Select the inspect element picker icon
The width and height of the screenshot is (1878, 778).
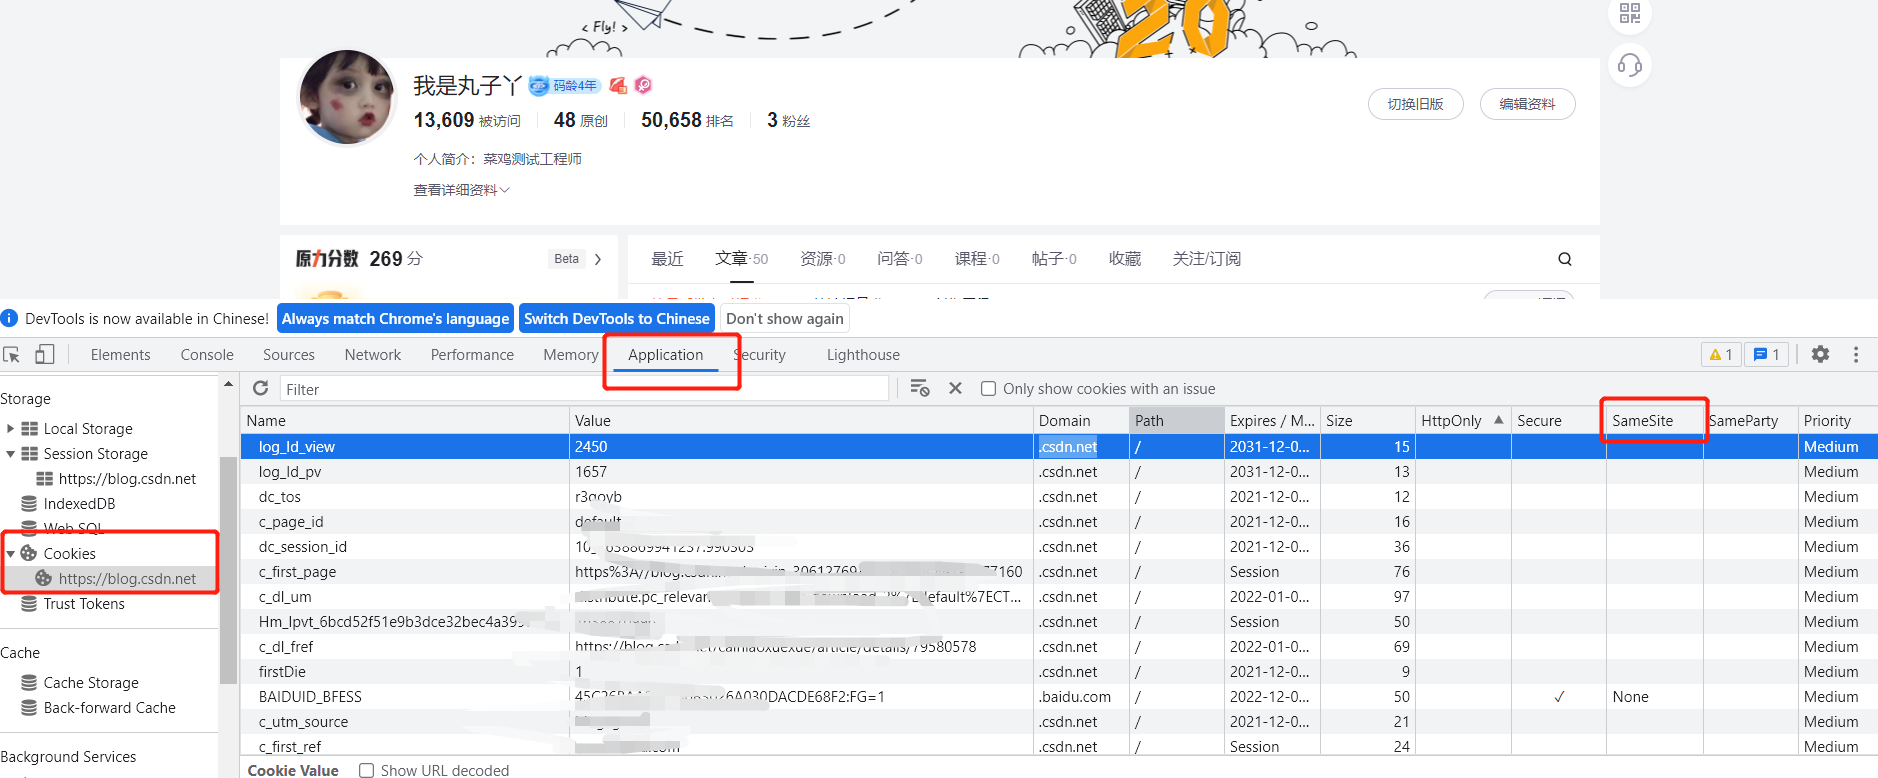click(x=12, y=355)
